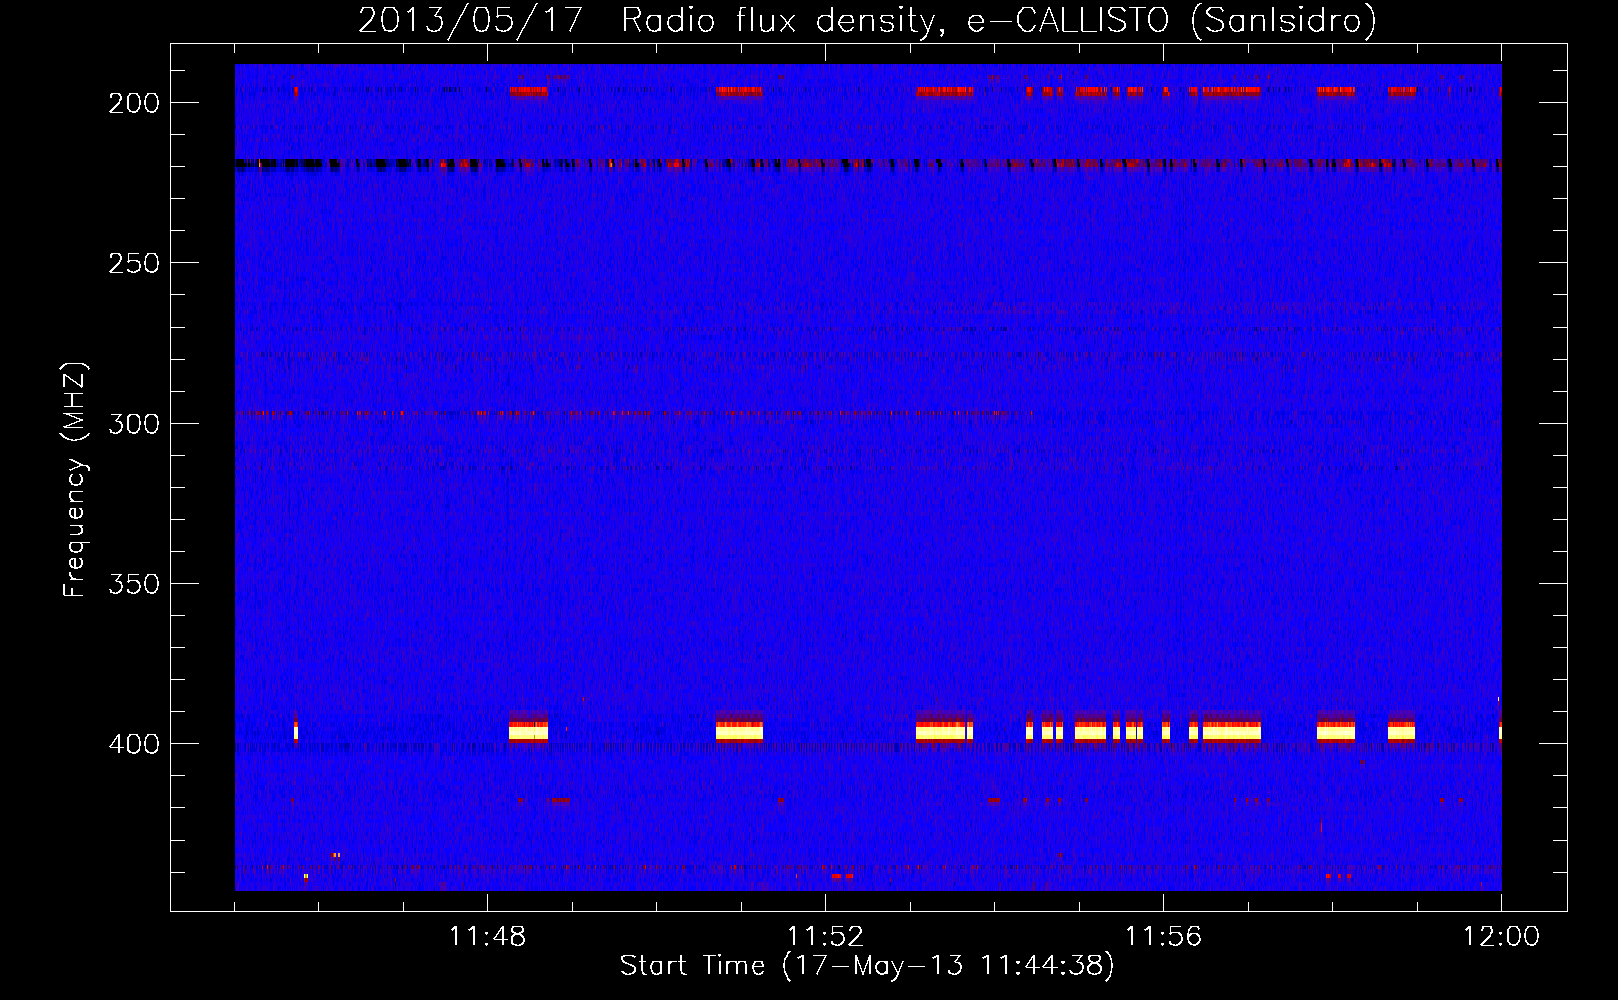This screenshot has width=1618, height=1000.
Task: Click the 11:56 time tick label
Action: (1163, 936)
